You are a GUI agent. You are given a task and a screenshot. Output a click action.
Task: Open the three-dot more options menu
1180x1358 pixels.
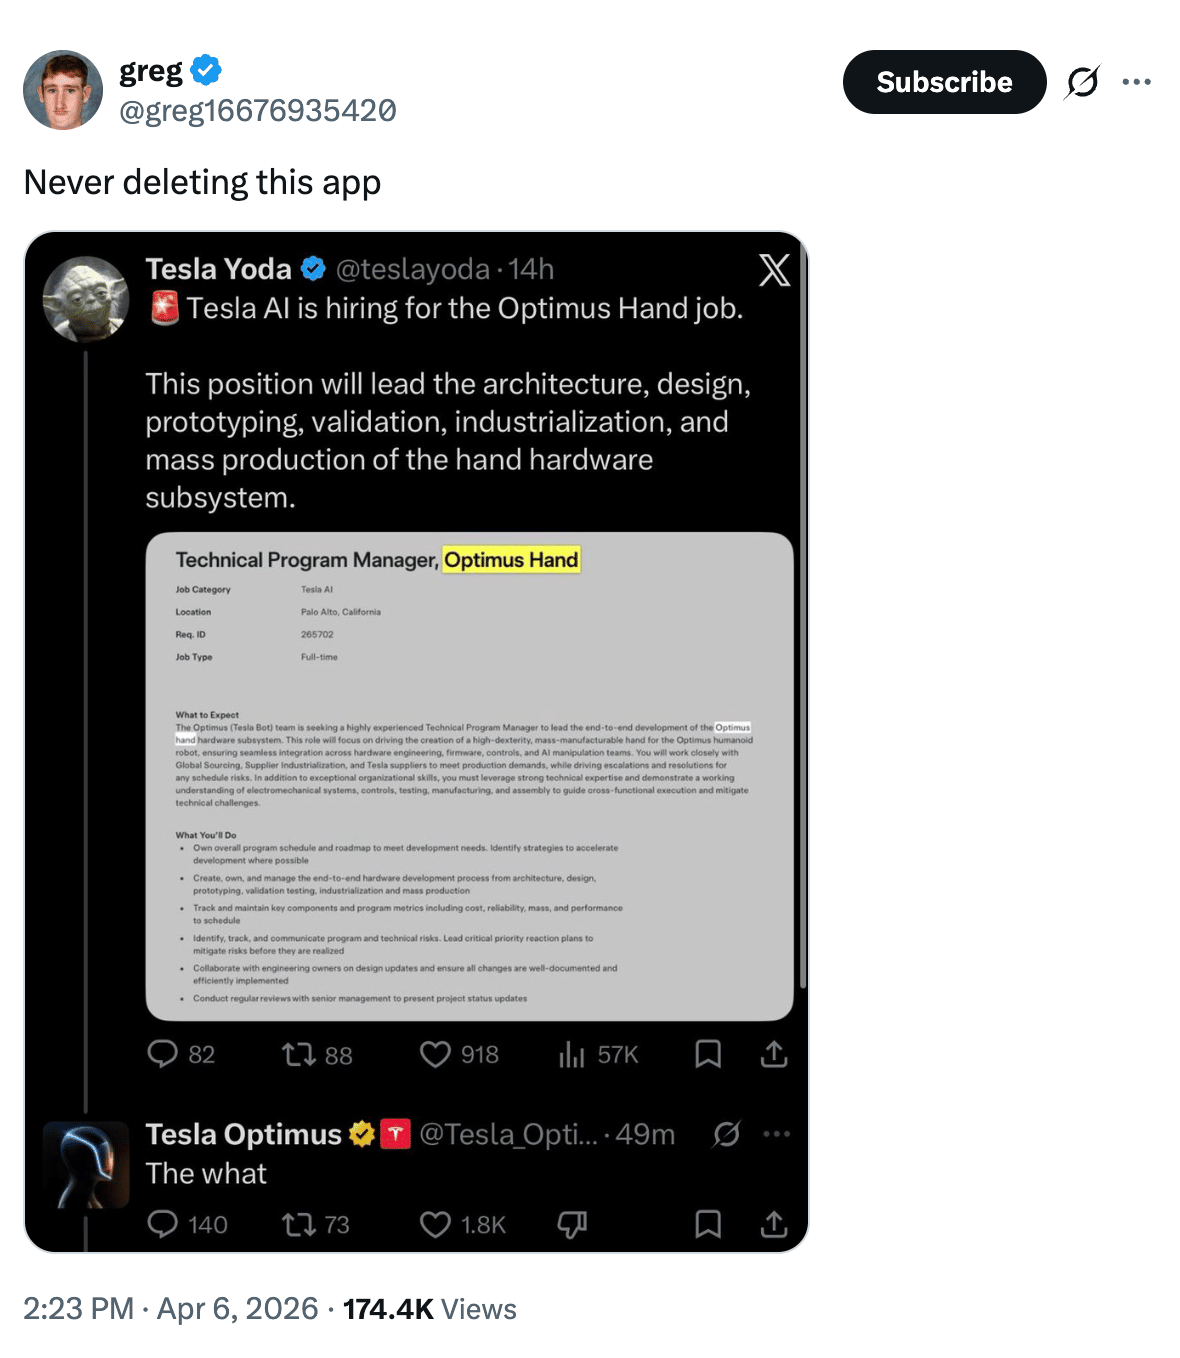point(1136,82)
